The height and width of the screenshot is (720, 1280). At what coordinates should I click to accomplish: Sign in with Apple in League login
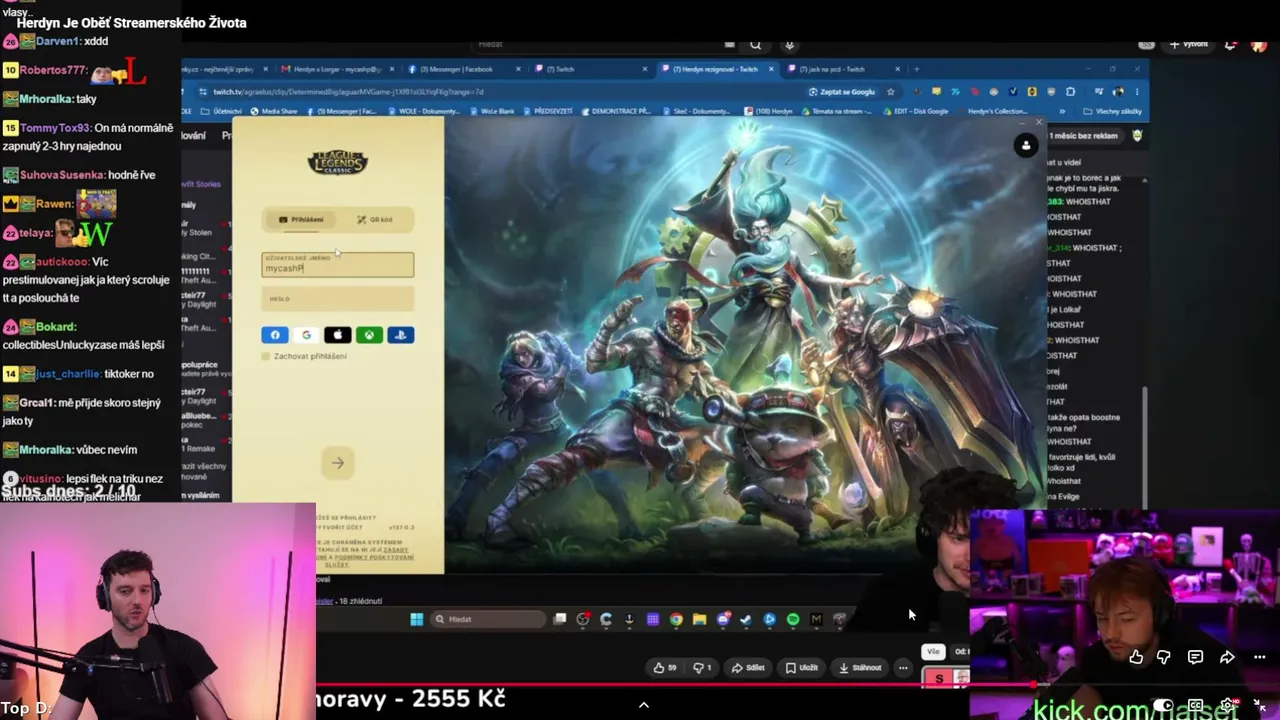coord(338,335)
